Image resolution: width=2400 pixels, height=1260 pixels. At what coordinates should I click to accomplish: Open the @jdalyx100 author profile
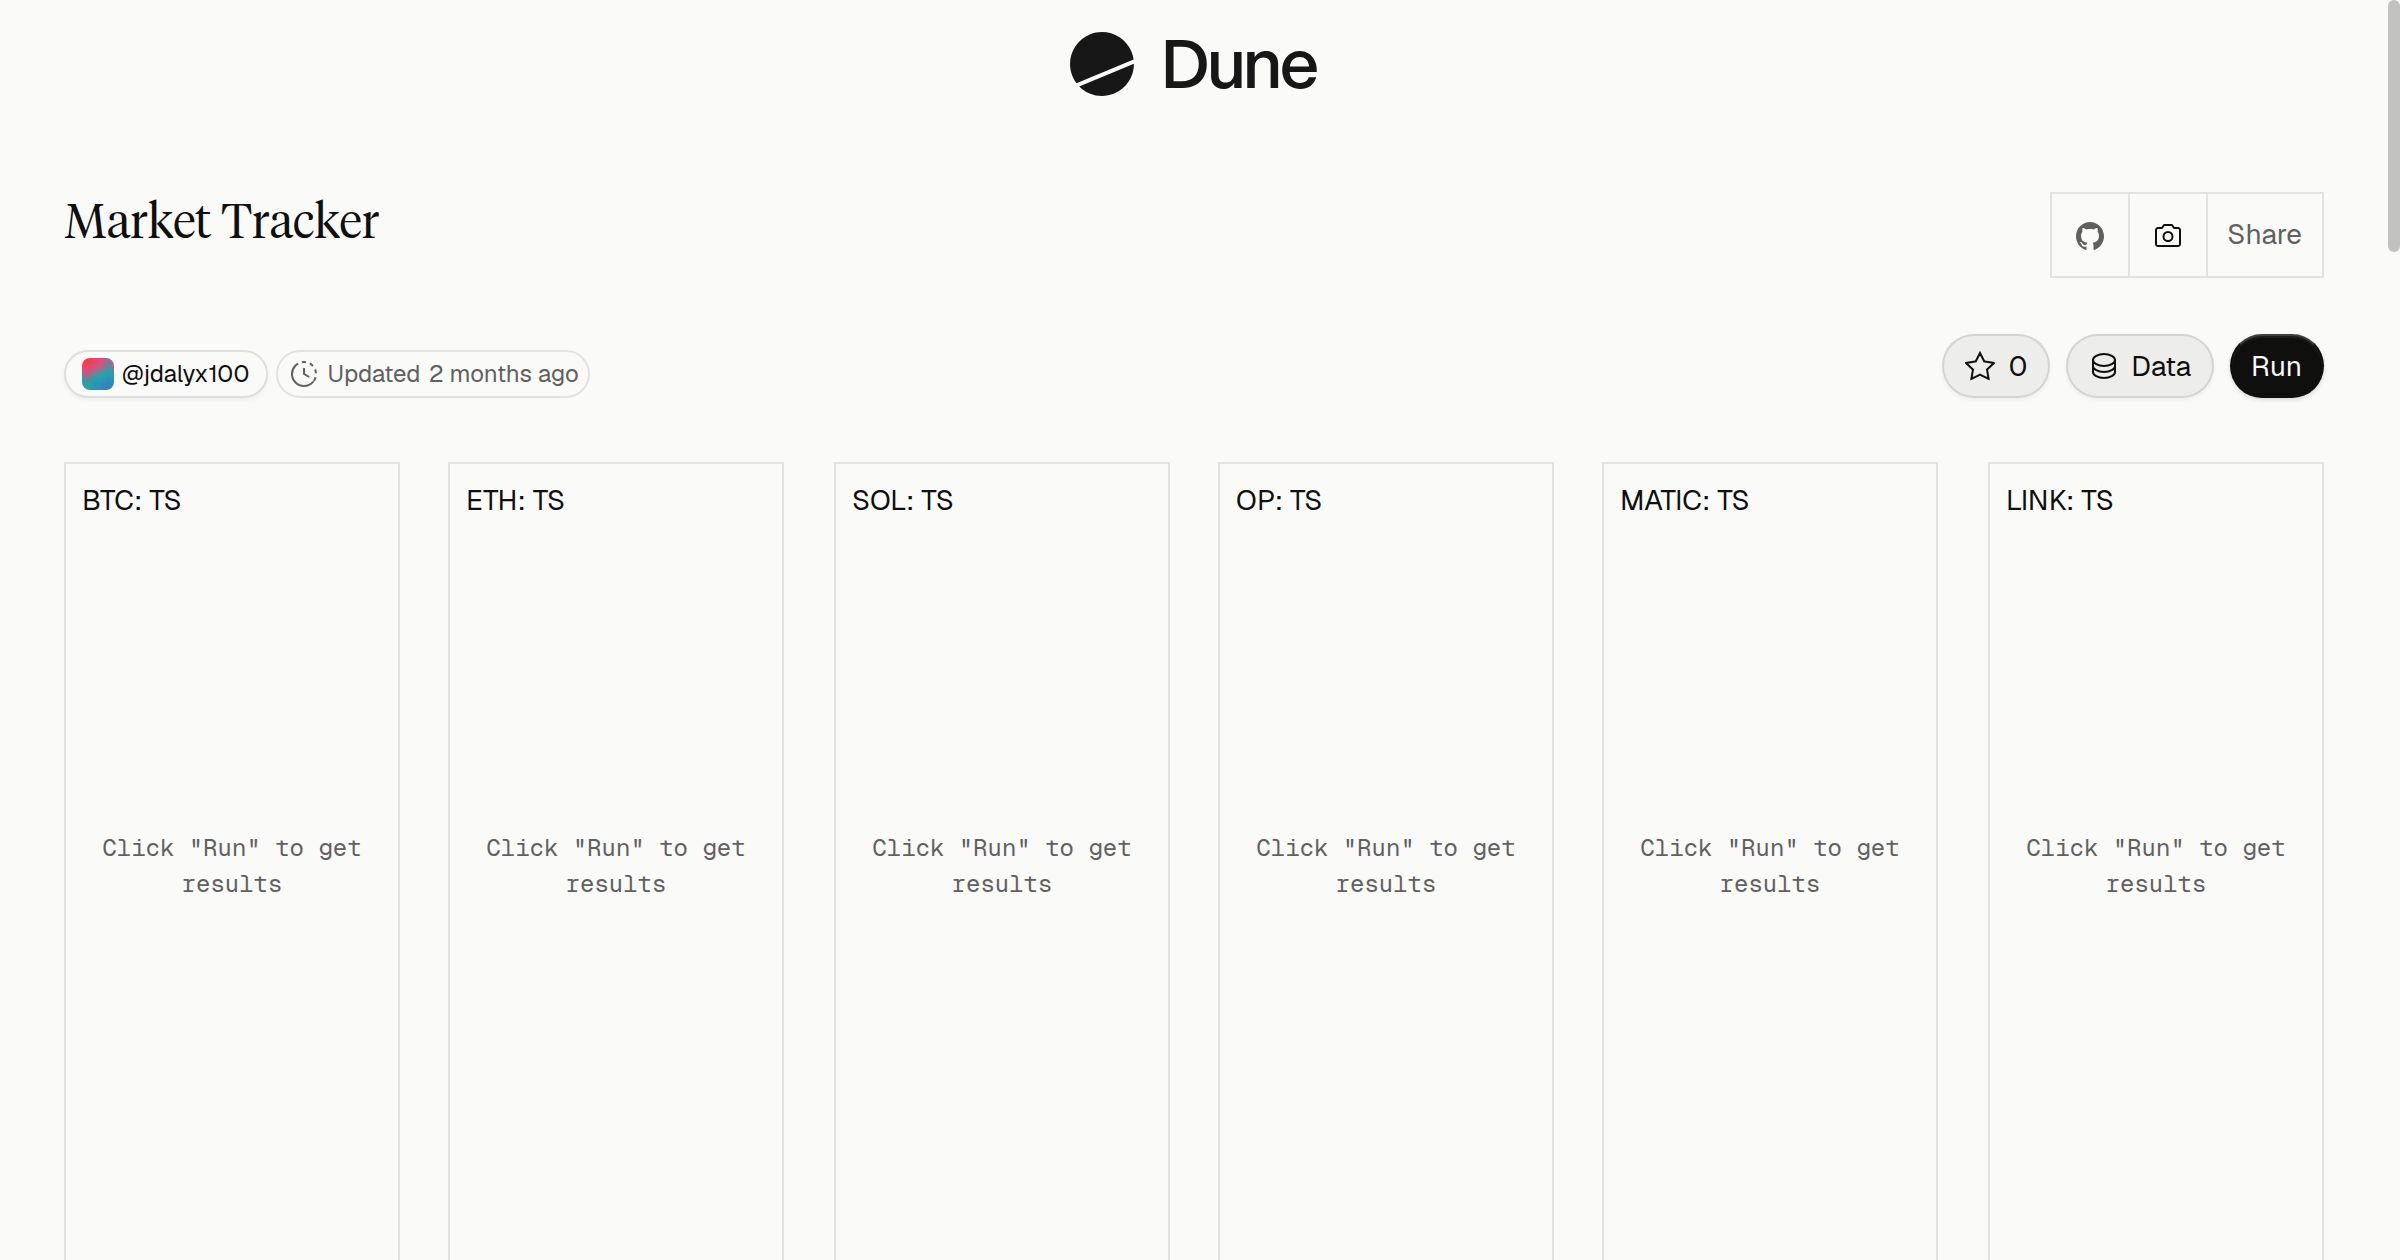pos(166,374)
